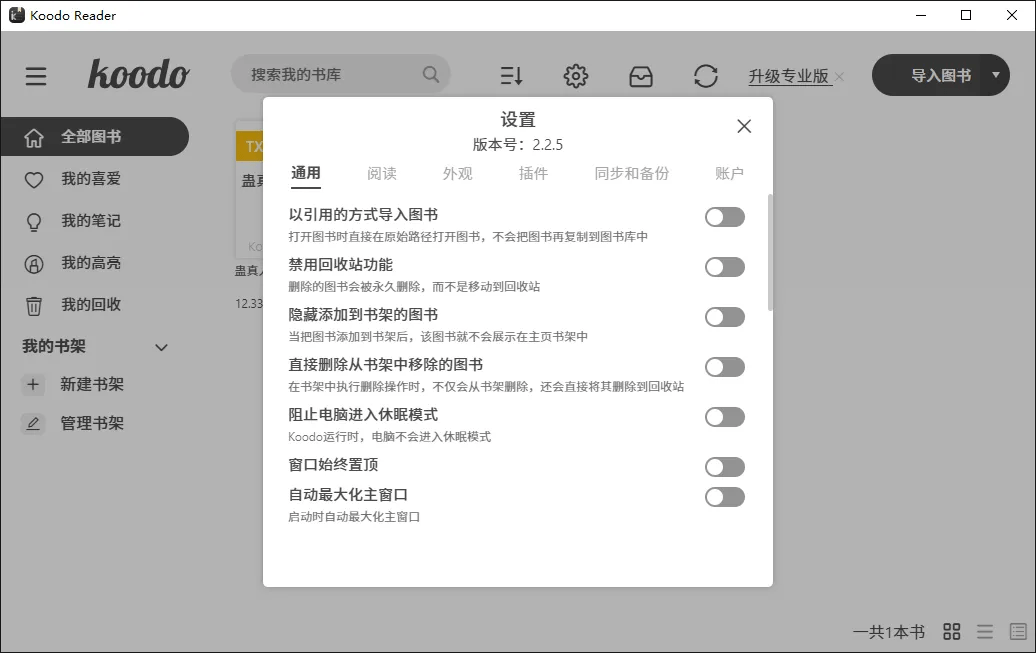Select the 外观 settings tab
The height and width of the screenshot is (653, 1036).
(457, 174)
